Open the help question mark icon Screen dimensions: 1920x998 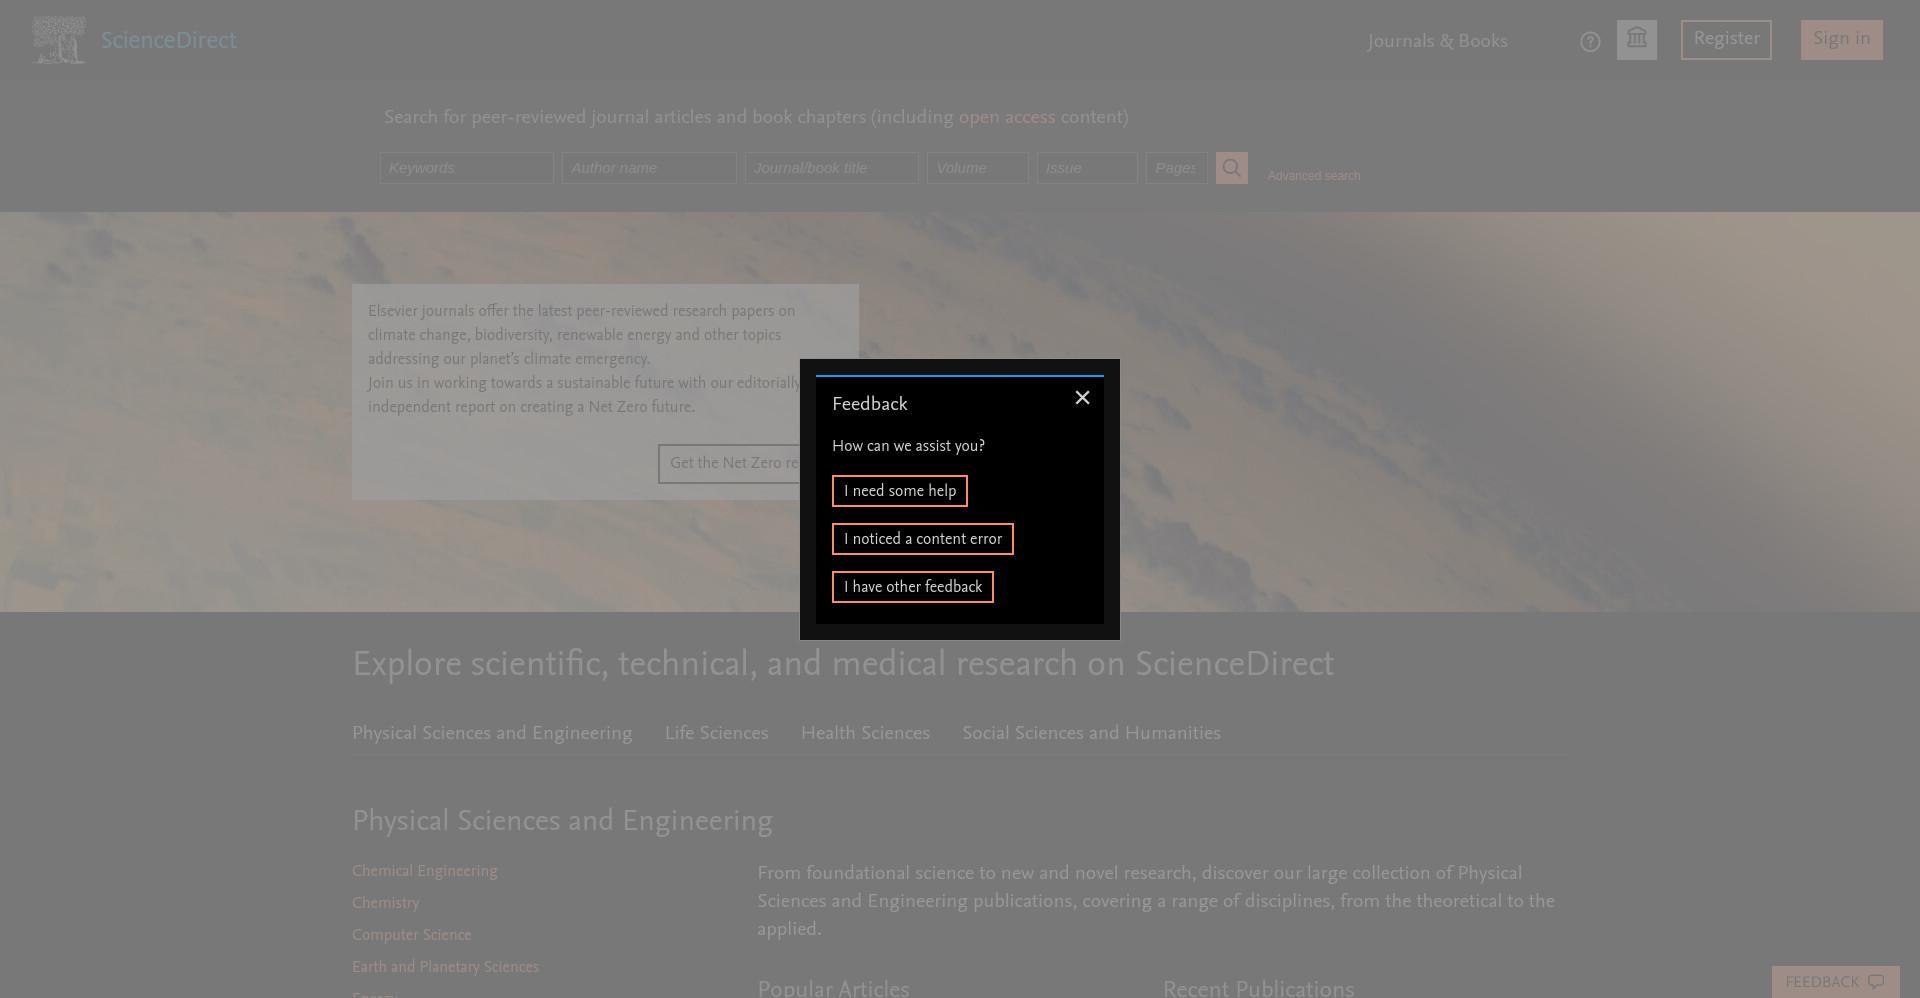pos(1590,42)
